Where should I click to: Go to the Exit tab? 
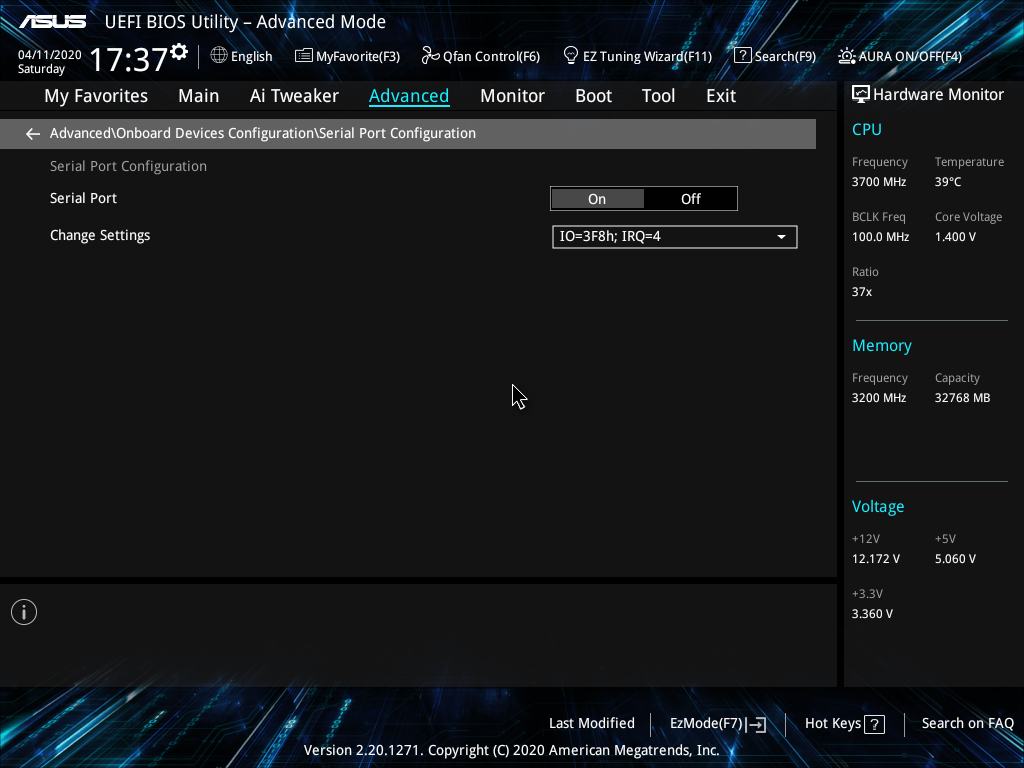pyautogui.click(x=721, y=96)
